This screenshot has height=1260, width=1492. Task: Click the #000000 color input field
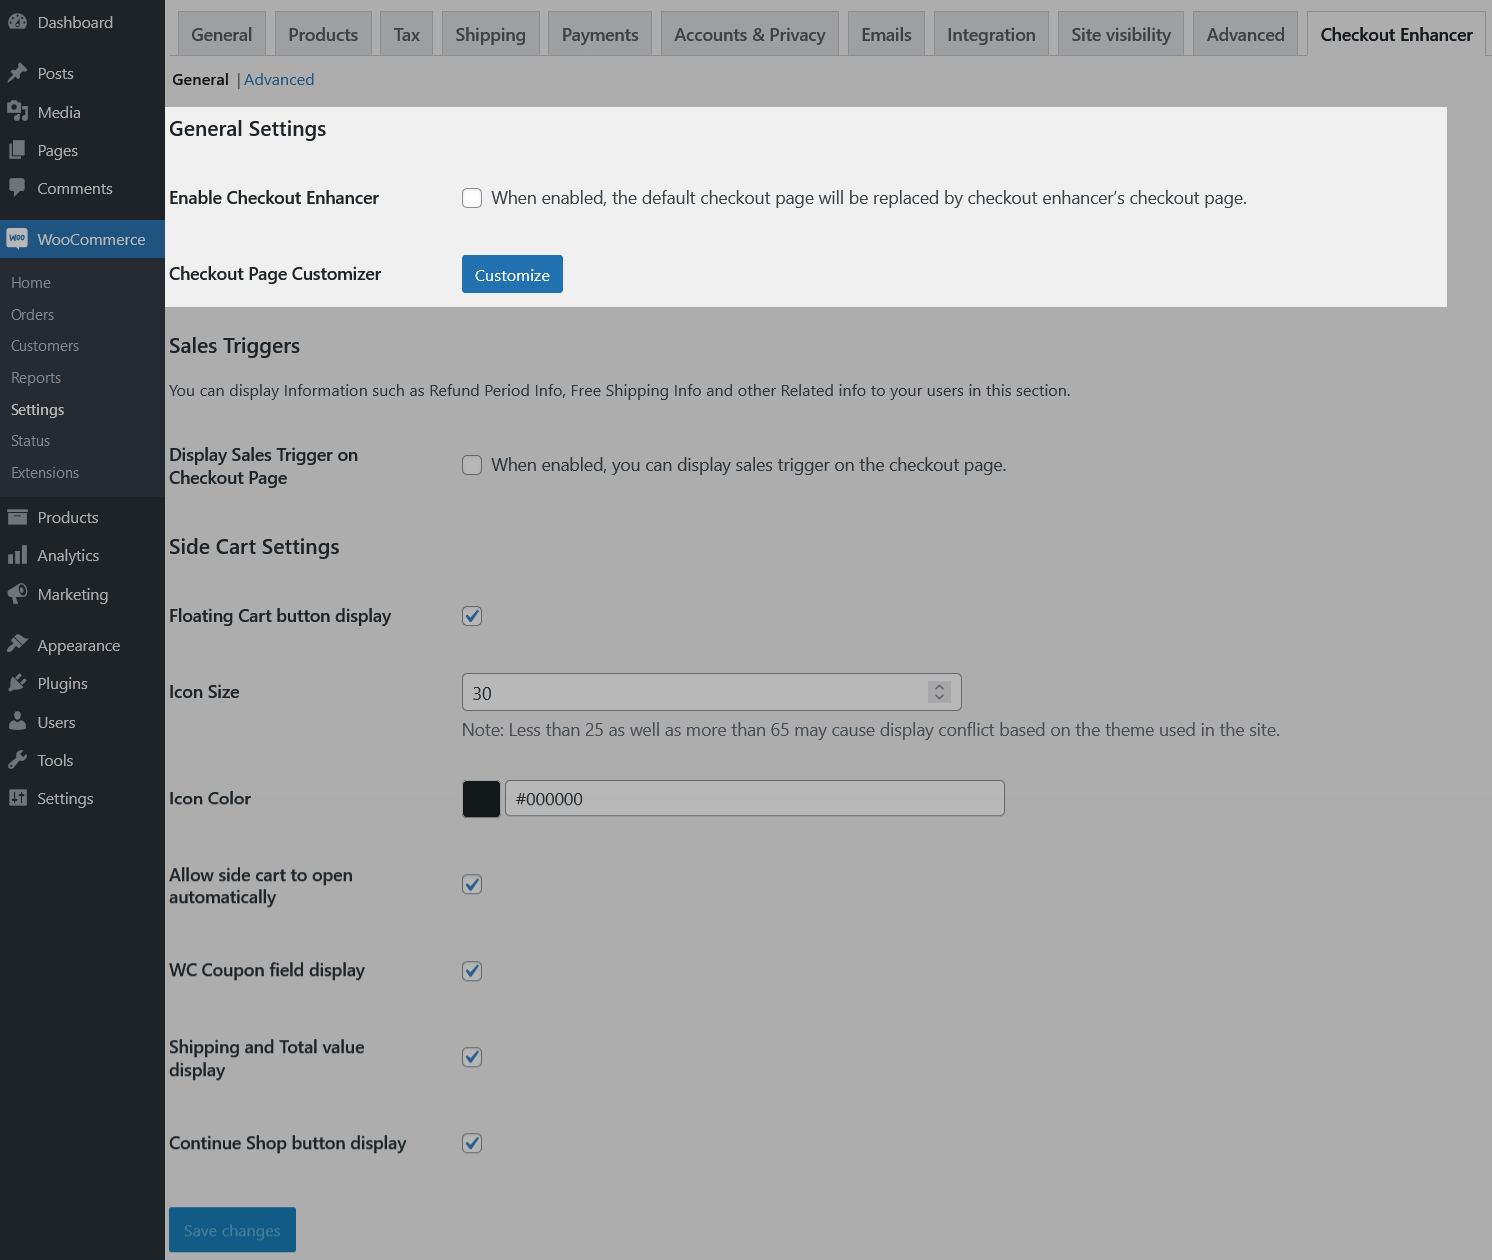pos(754,798)
